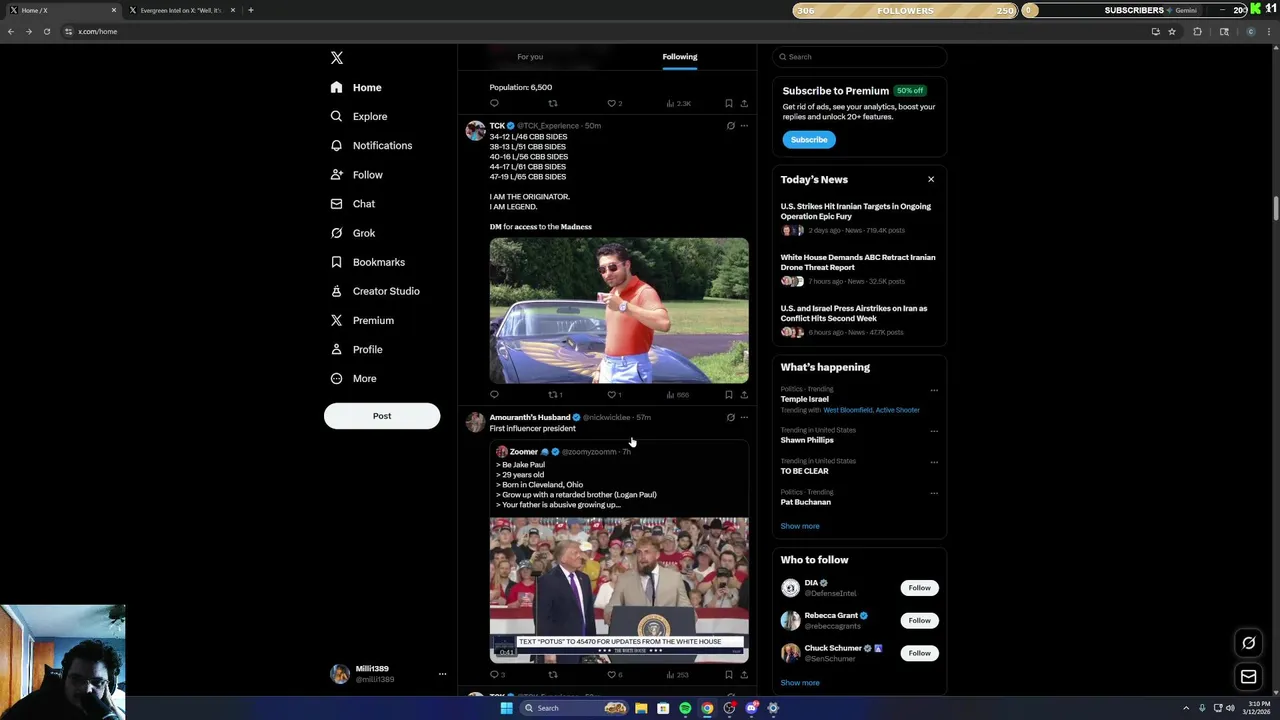Image resolution: width=1280 pixels, height=720 pixels.
Task: Open the Temple Israel trend
Action: pyautogui.click(x=805, y=399)
